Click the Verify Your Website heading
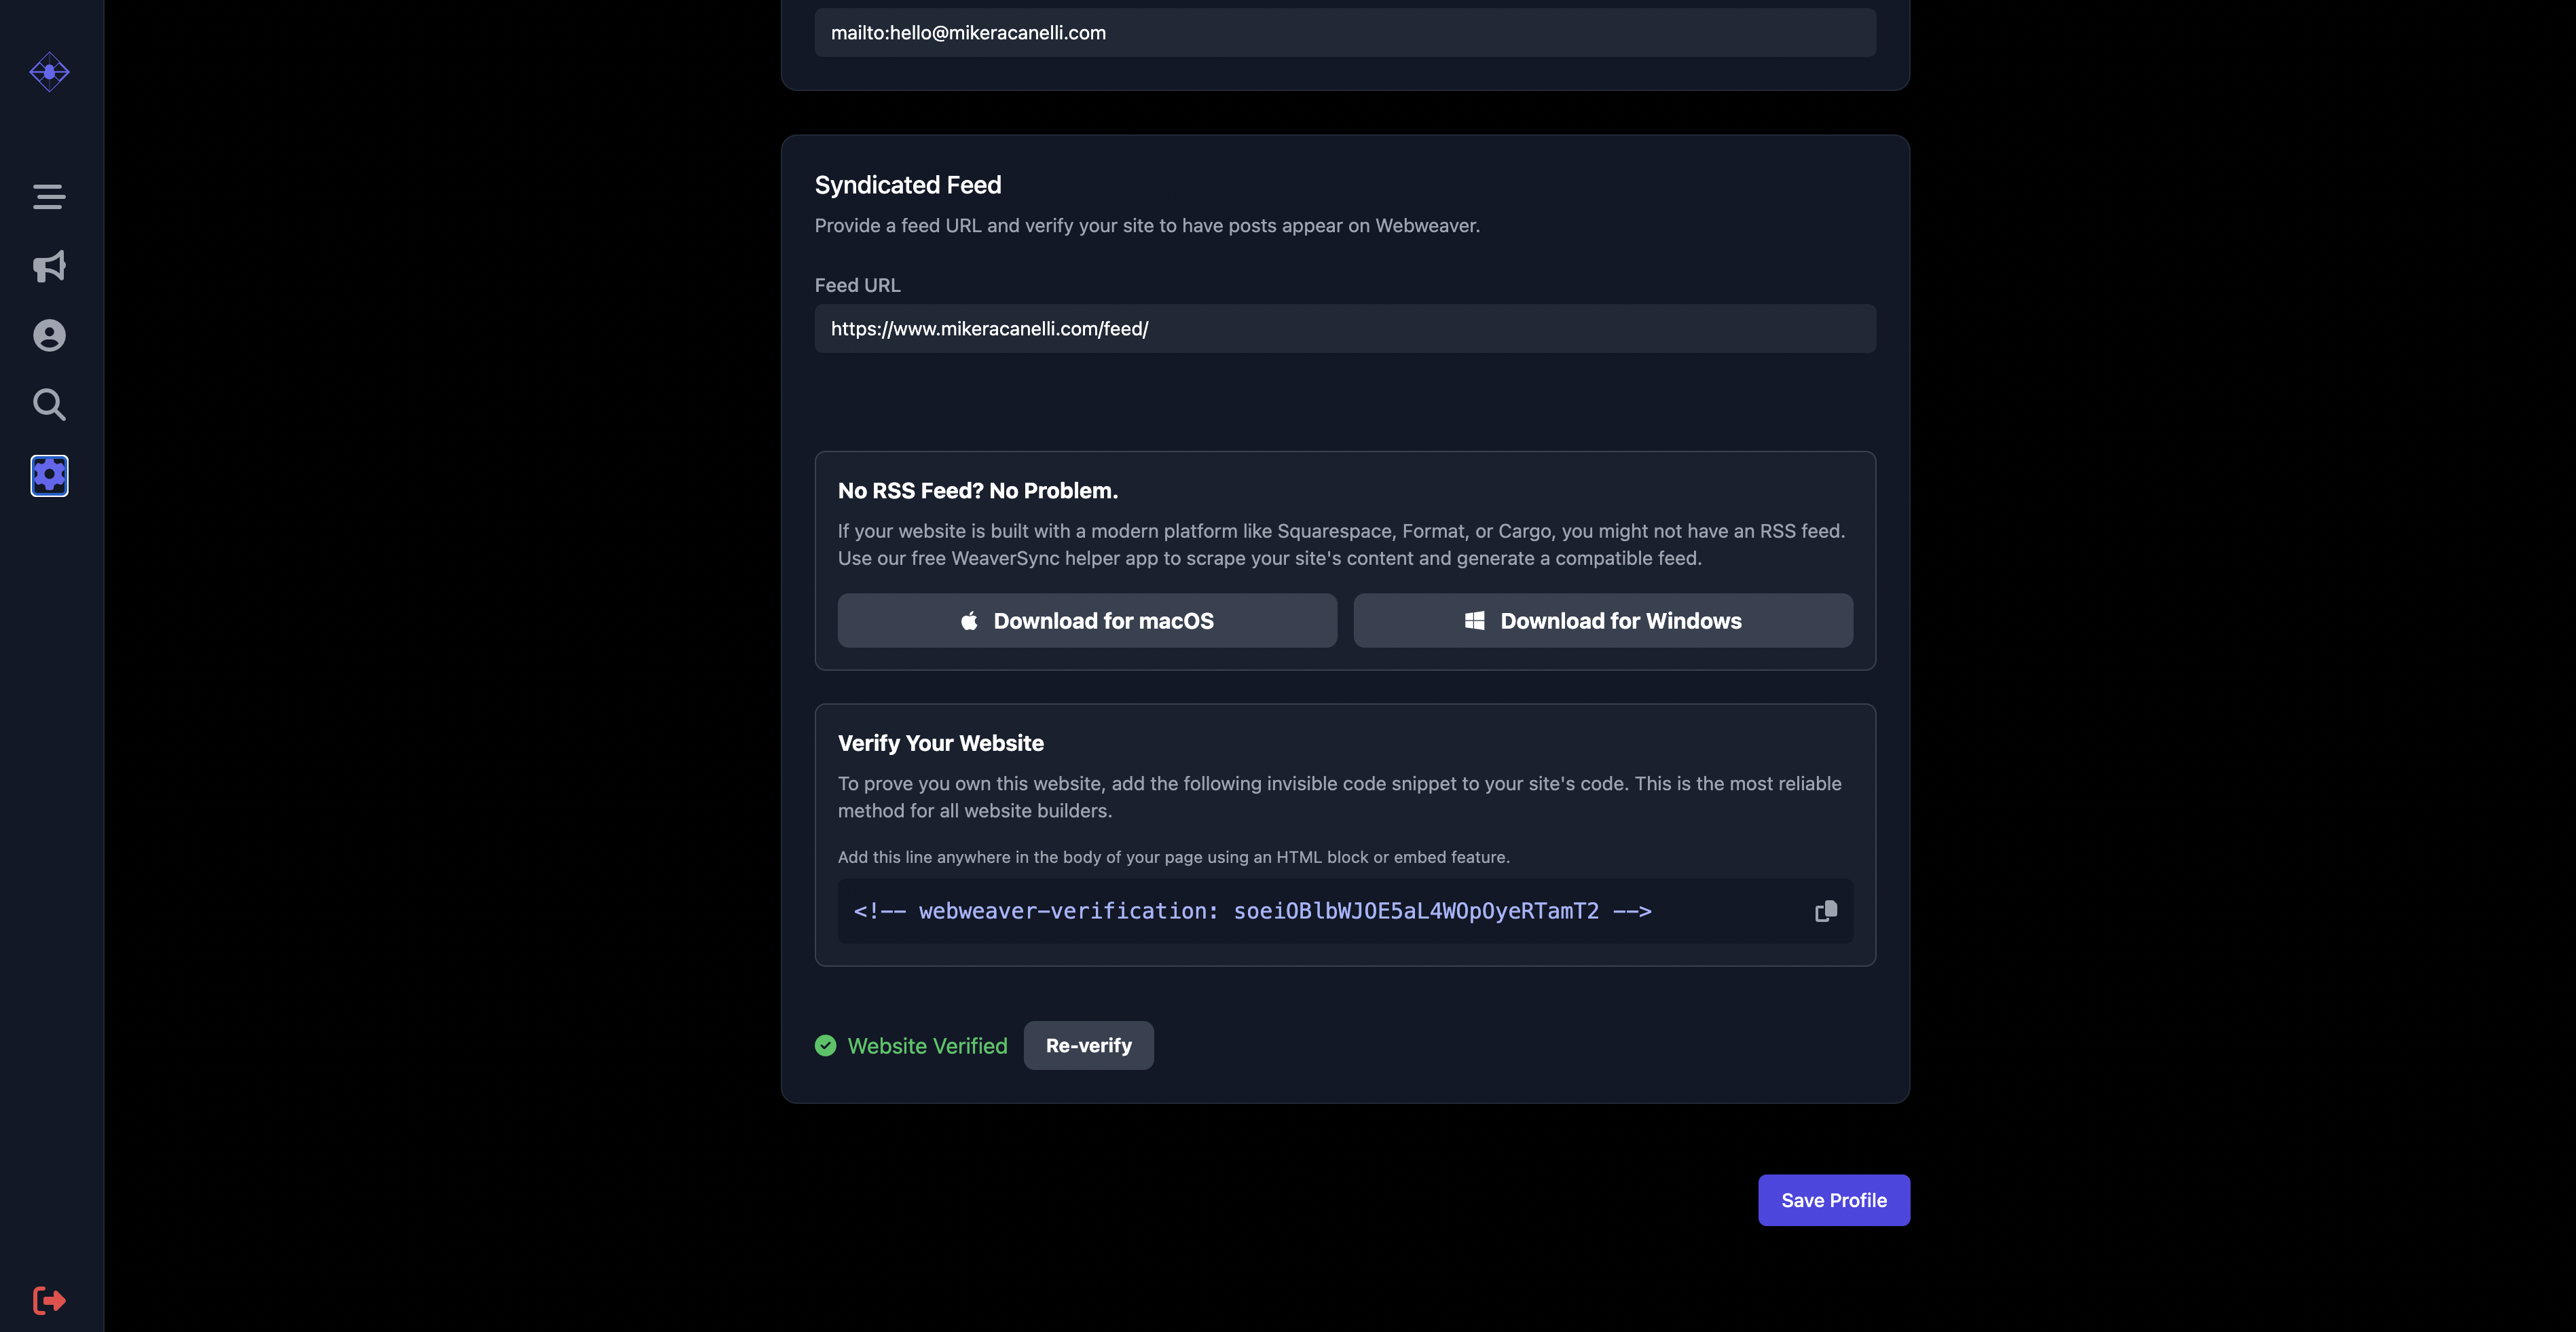 click(x=940, y=743)
